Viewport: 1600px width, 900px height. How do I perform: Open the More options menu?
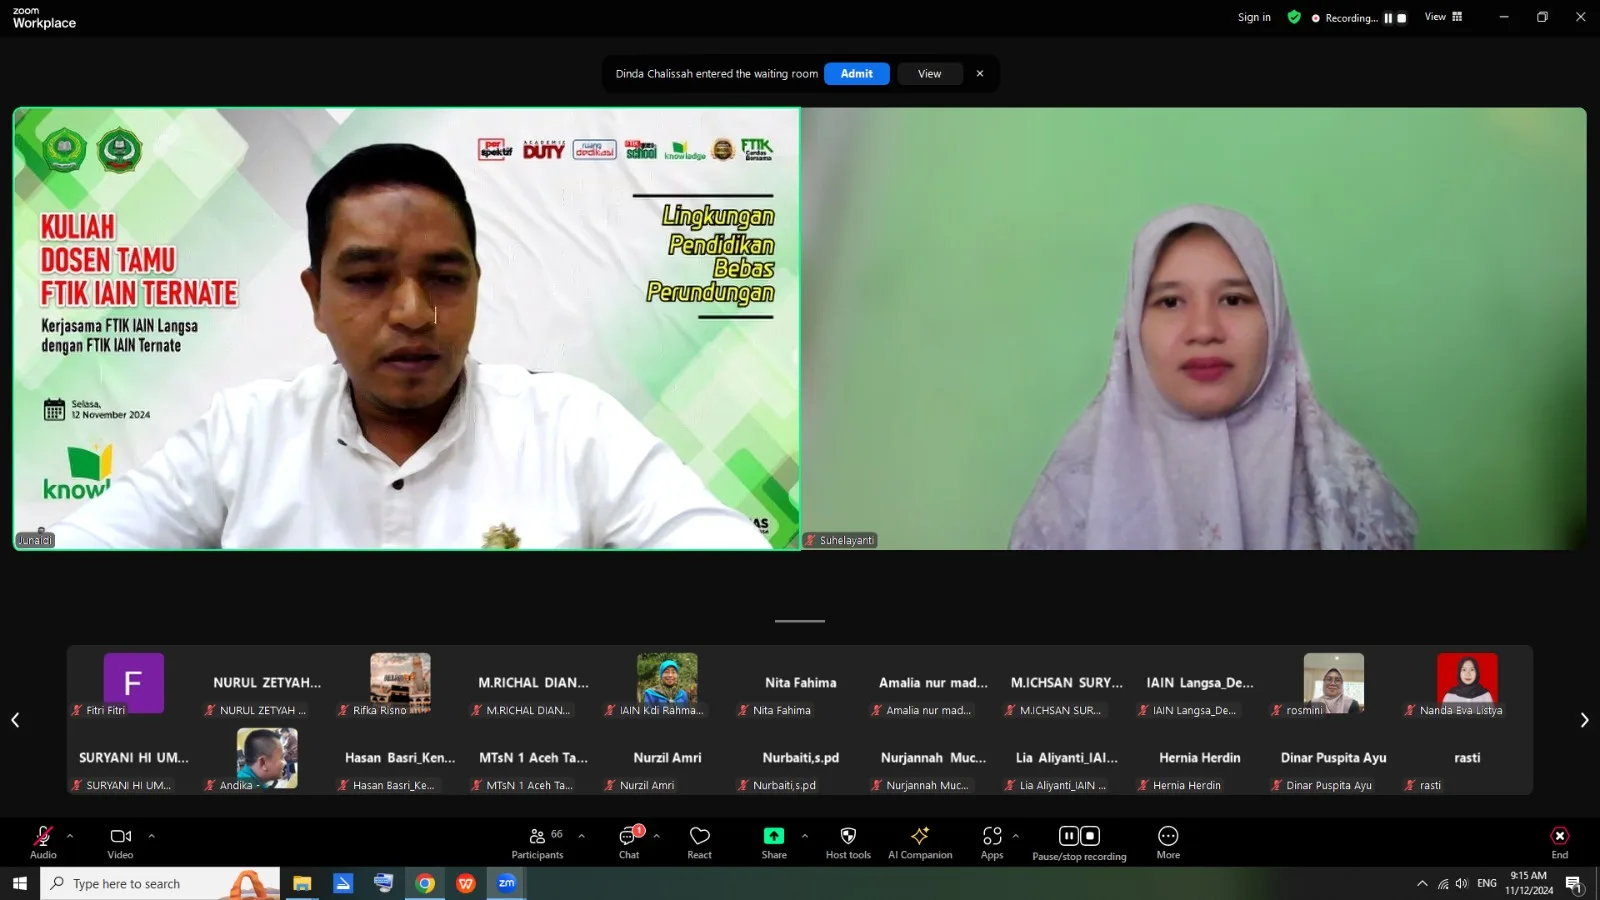(x=1168, y=843)
